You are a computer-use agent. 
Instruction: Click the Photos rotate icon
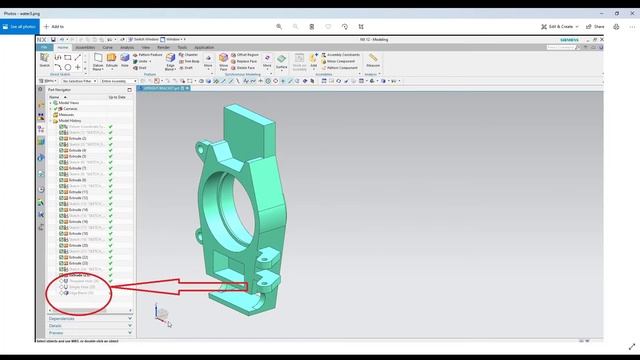tap(345, 27)
